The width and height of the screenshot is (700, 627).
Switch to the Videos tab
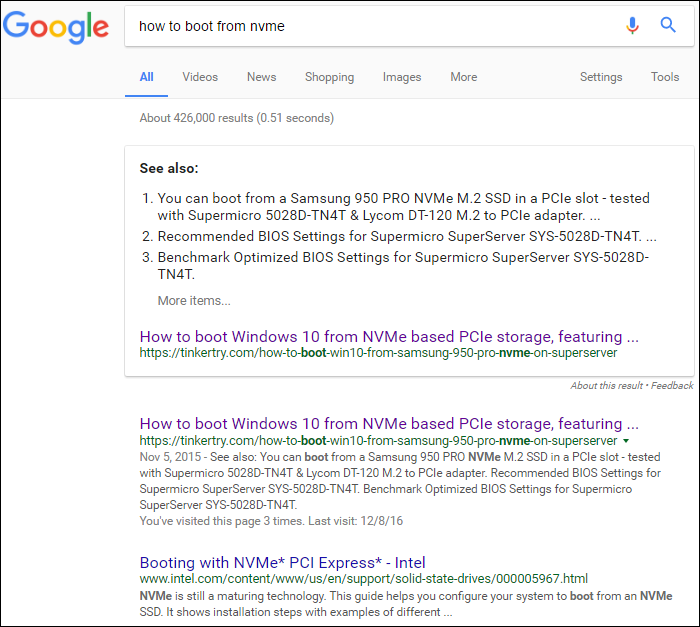[x=200, y=77]
